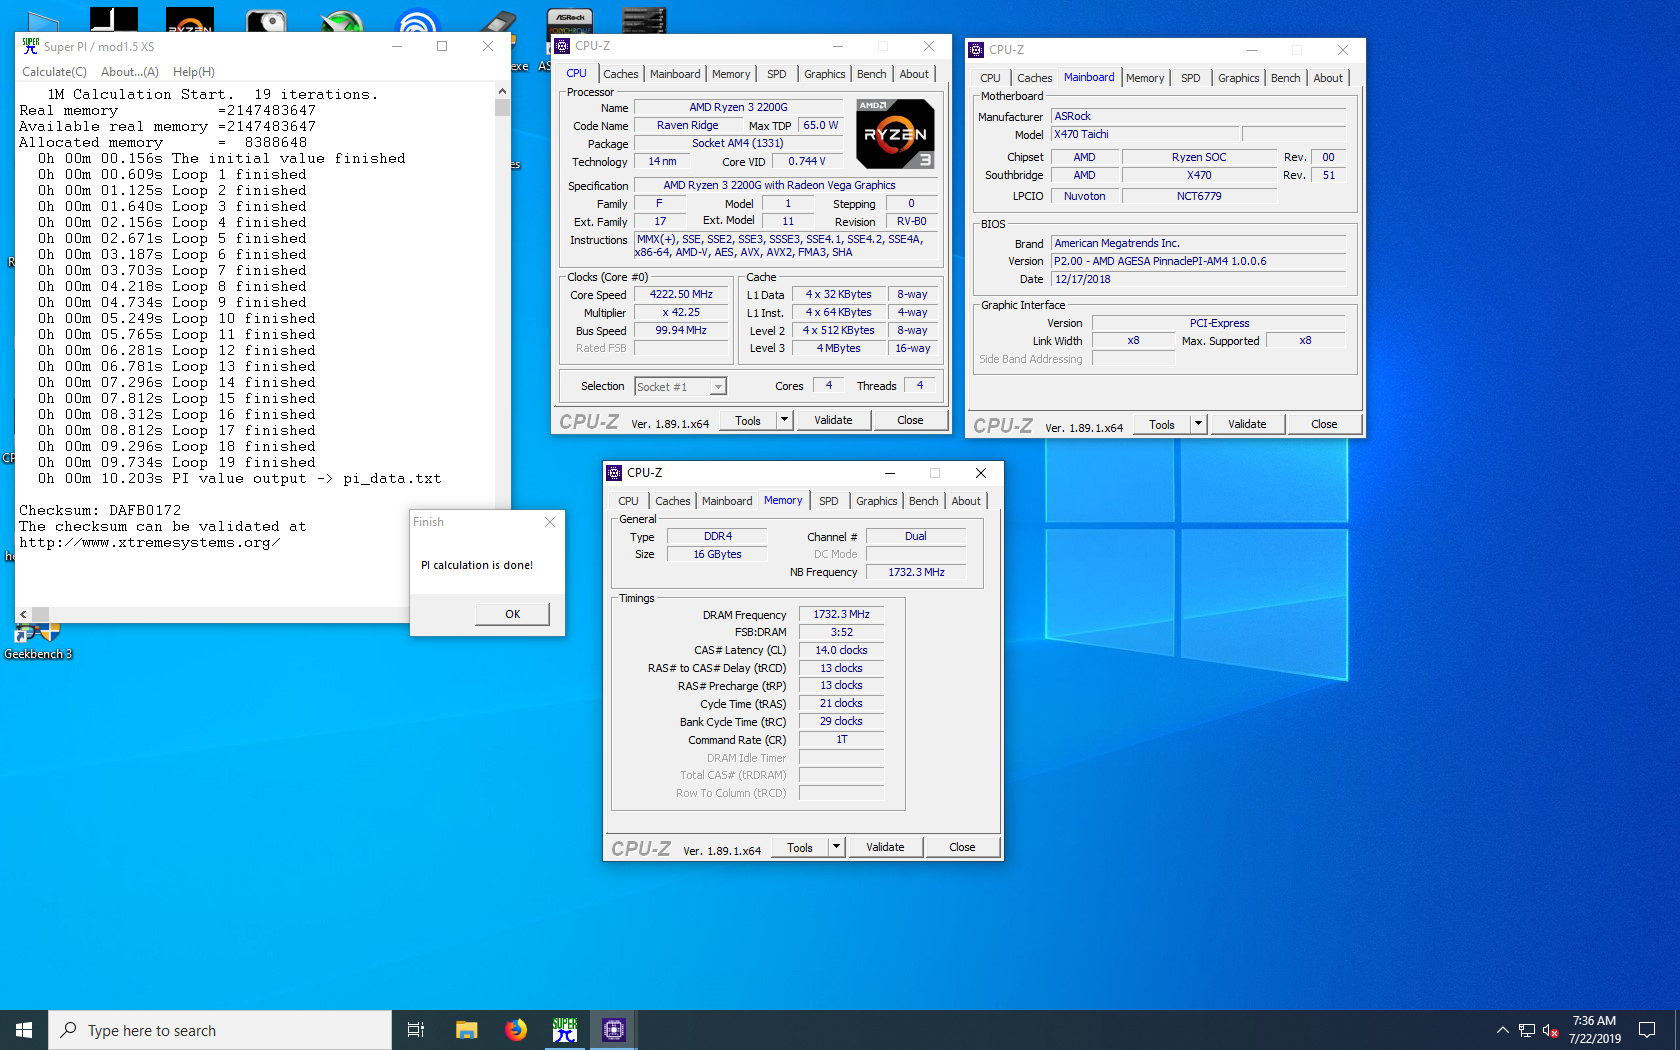The height and width of the screenshot is (1050, 1680).
Task: Show hidden system tray icons
Action: pyautogui.click(x=1502, y=1030)
